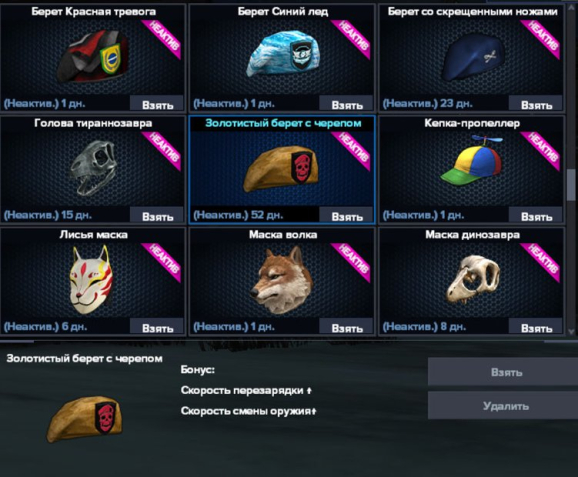578x477 pixels.
Task: Take the Кепка-пропеллер with Взять button
Action: point(536,216)
